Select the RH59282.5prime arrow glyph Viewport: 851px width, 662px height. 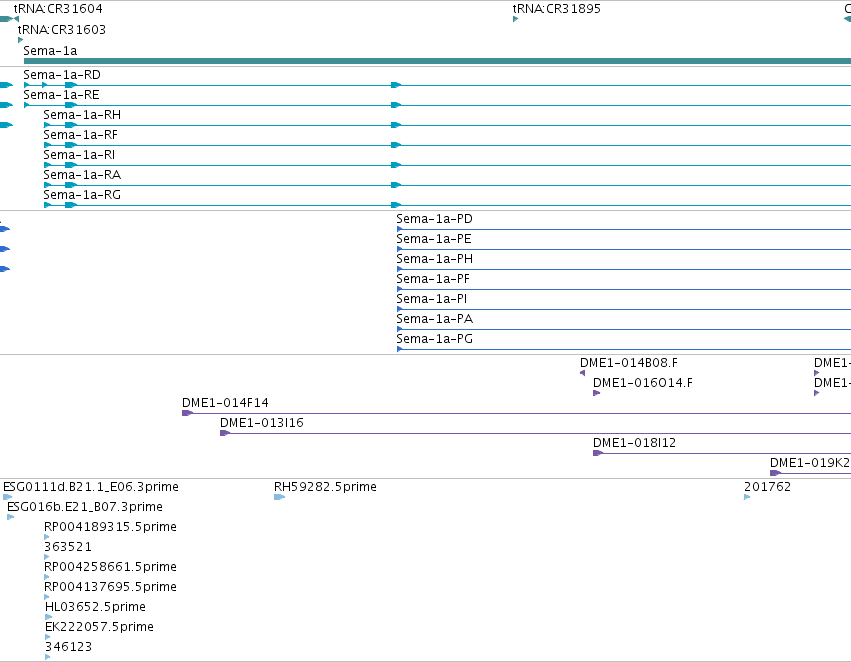click(x=279, y=498)
